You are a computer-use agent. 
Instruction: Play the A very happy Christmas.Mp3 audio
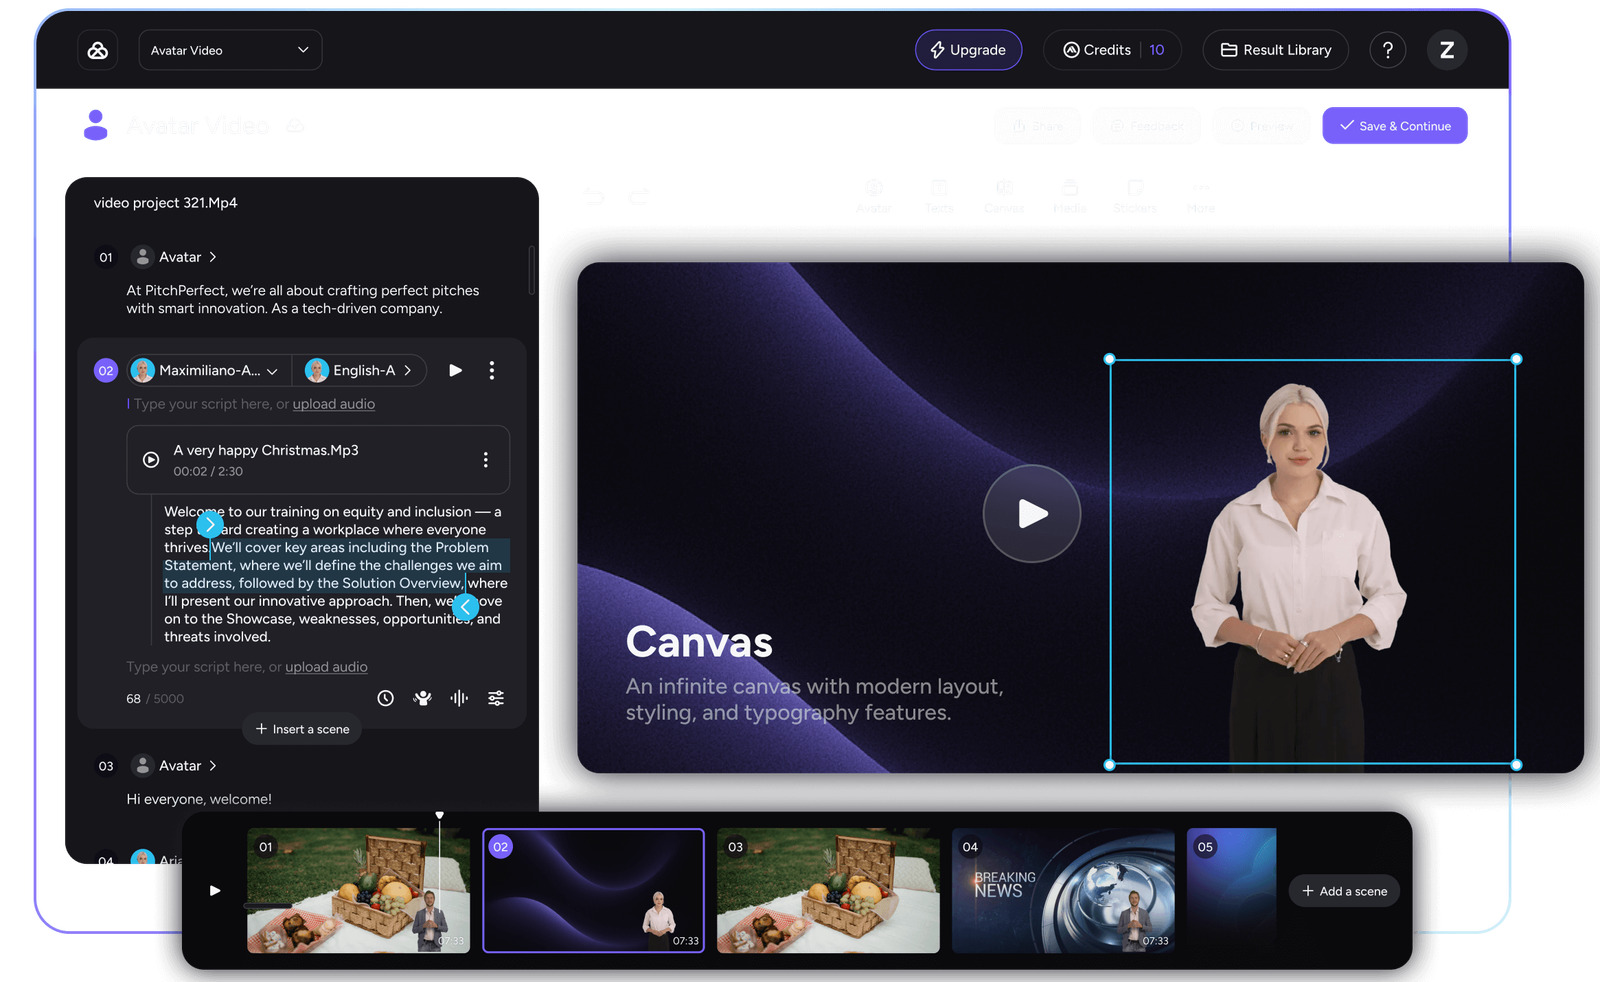point(151,460)
